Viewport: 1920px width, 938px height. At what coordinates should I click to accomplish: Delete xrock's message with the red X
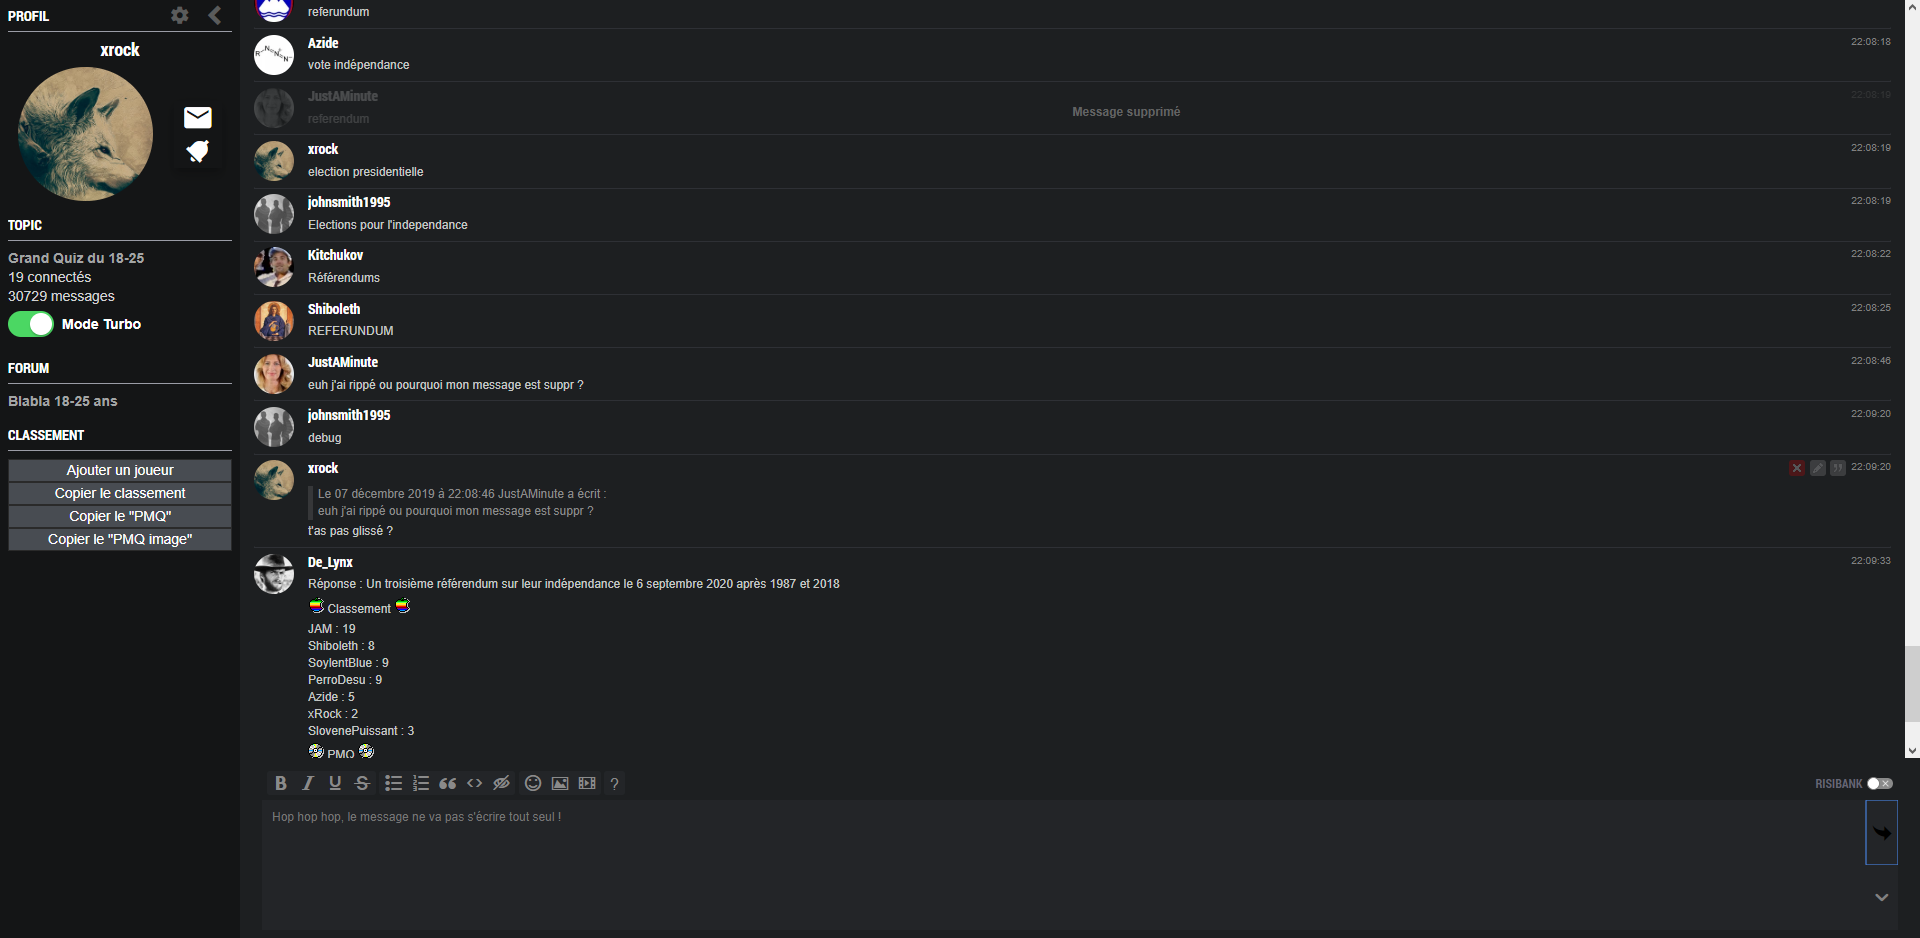pyautogui.click(x=1797, y=468)
